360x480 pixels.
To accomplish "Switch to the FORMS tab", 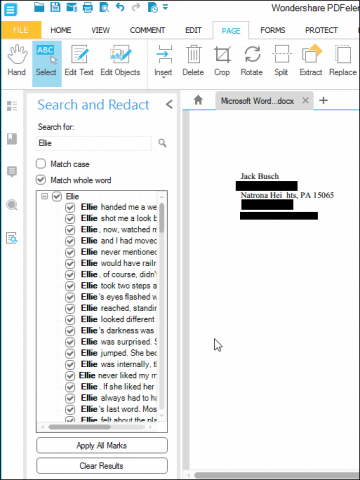I will [273, 30].
